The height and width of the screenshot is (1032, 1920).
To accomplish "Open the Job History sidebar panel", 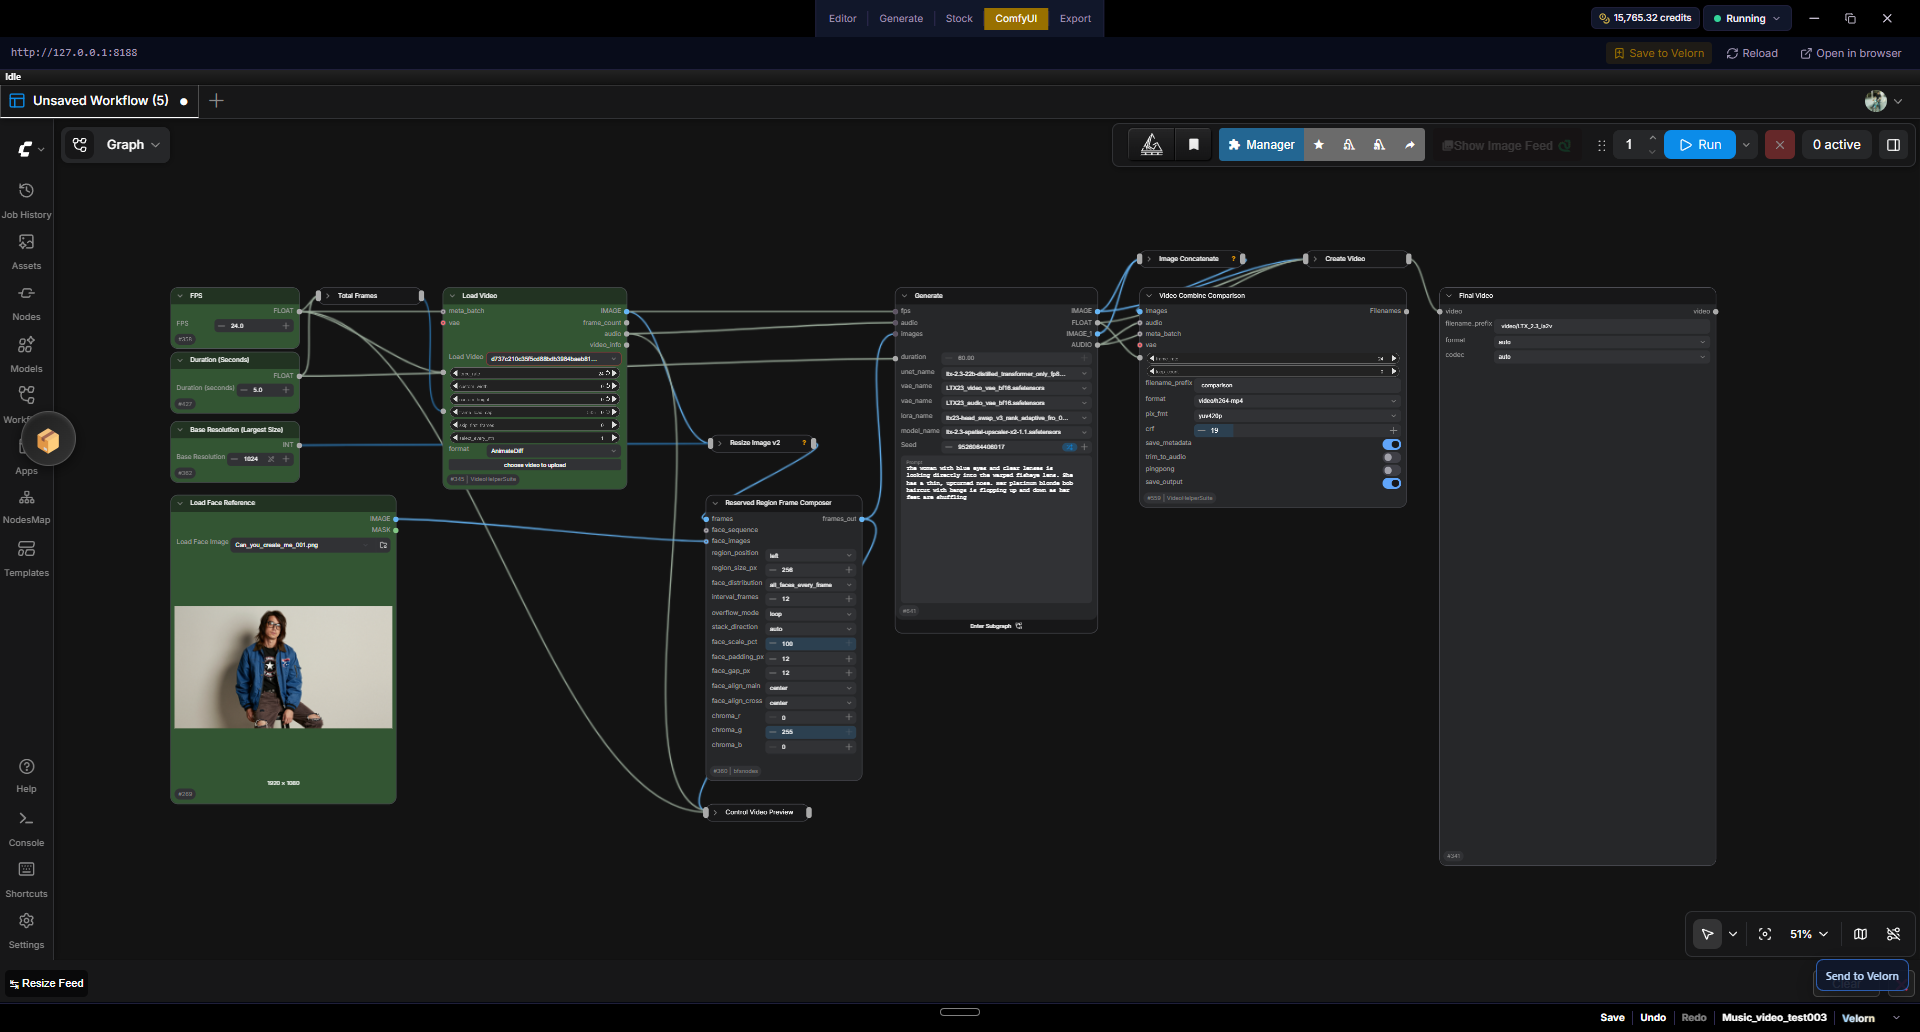I will tap(26, 200).
